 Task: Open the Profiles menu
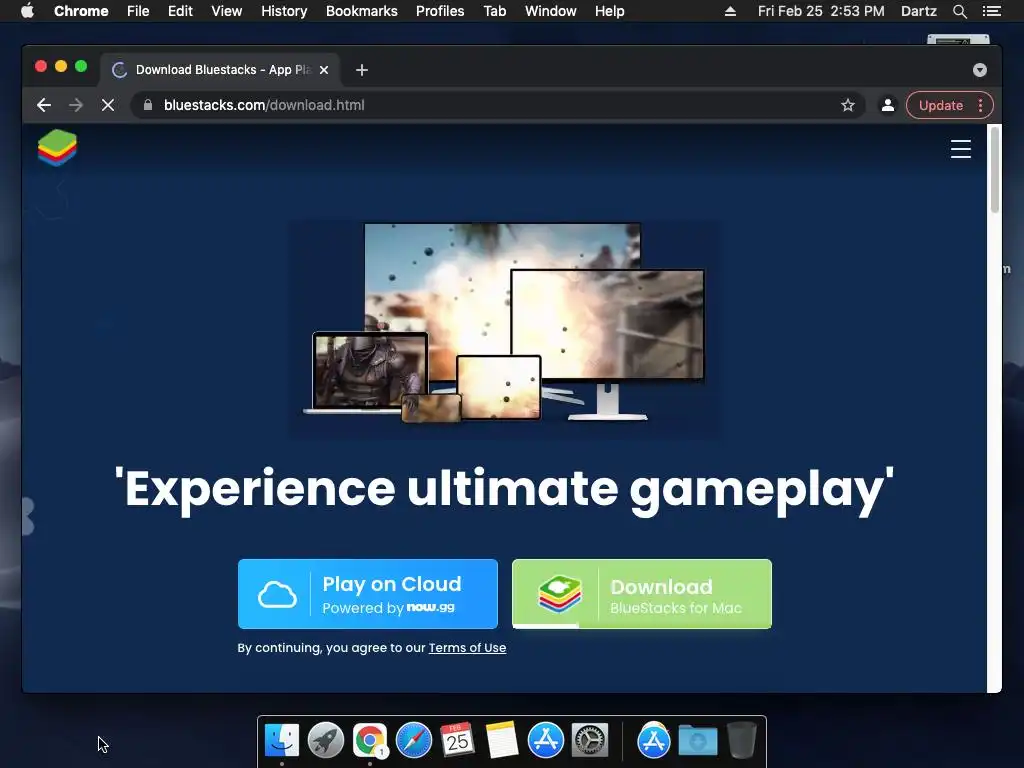coord(440,11)
